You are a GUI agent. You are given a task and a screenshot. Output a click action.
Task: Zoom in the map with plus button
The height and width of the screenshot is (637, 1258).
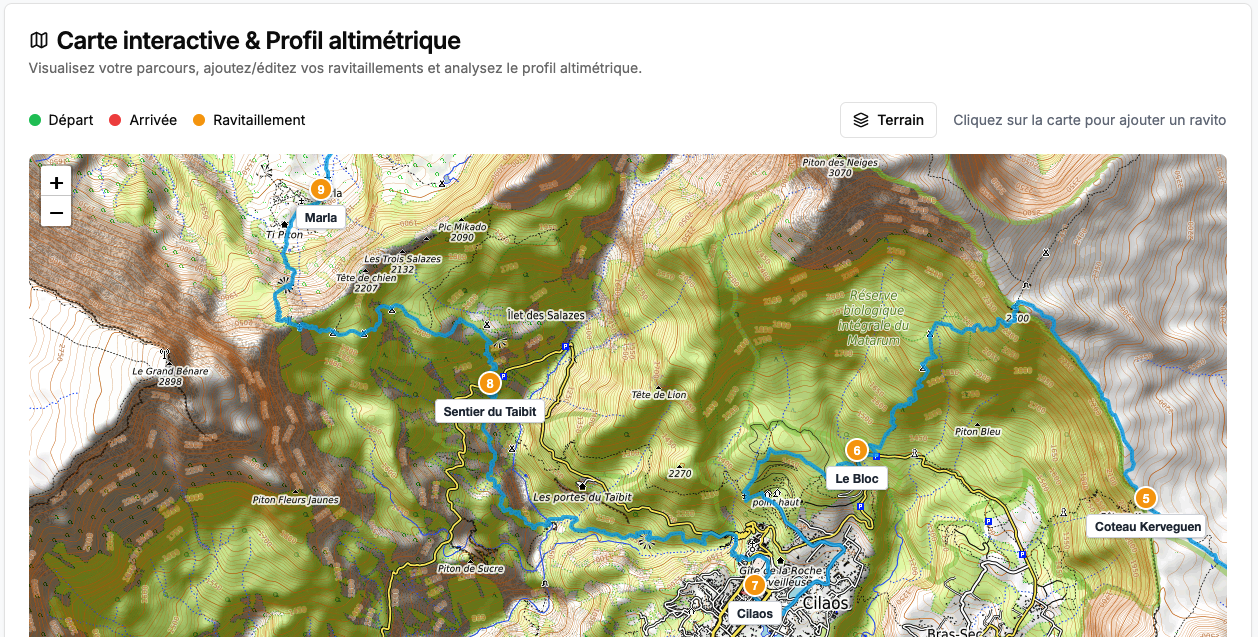[x=56, y=183]
